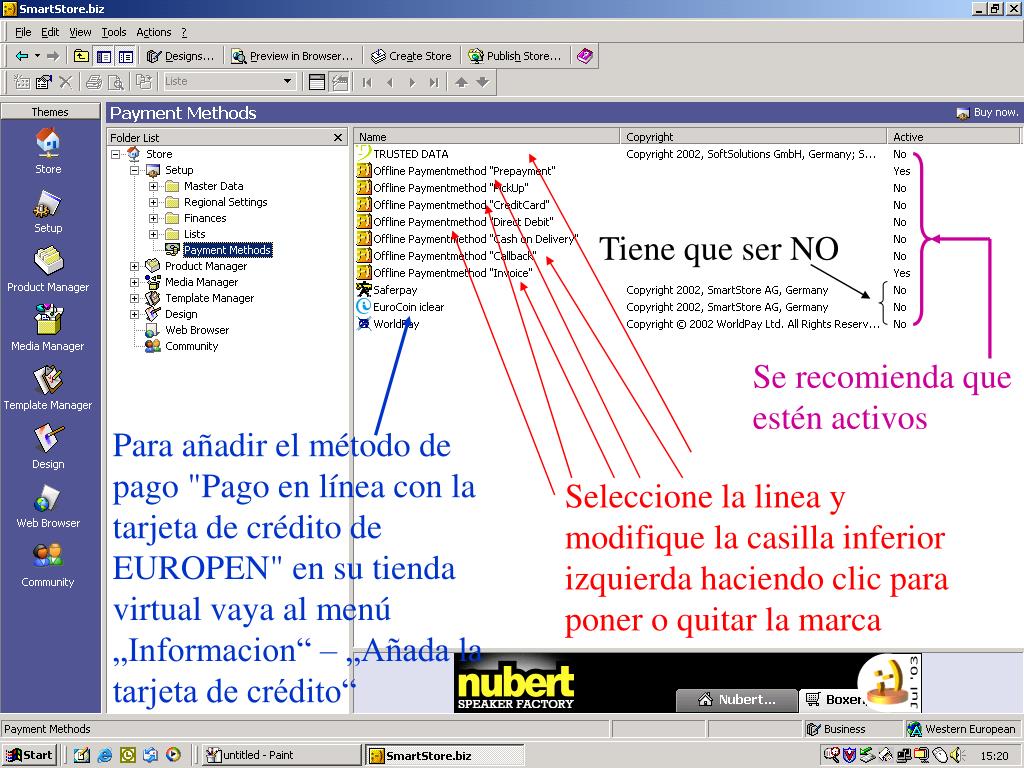The image size is (1024, 768).
Task: Select Community in the folder tree
Action: [x=191, y=346]
